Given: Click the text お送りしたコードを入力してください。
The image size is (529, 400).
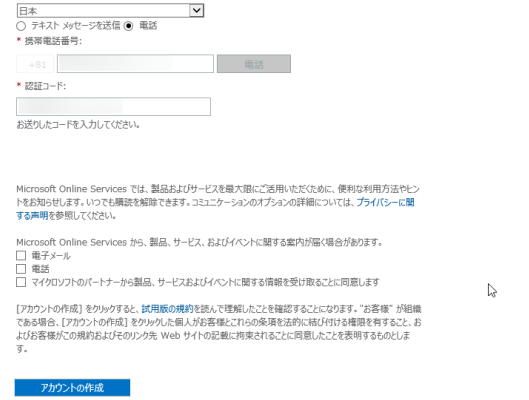Looking at the screenshot, I should click(x=78, y=125).
